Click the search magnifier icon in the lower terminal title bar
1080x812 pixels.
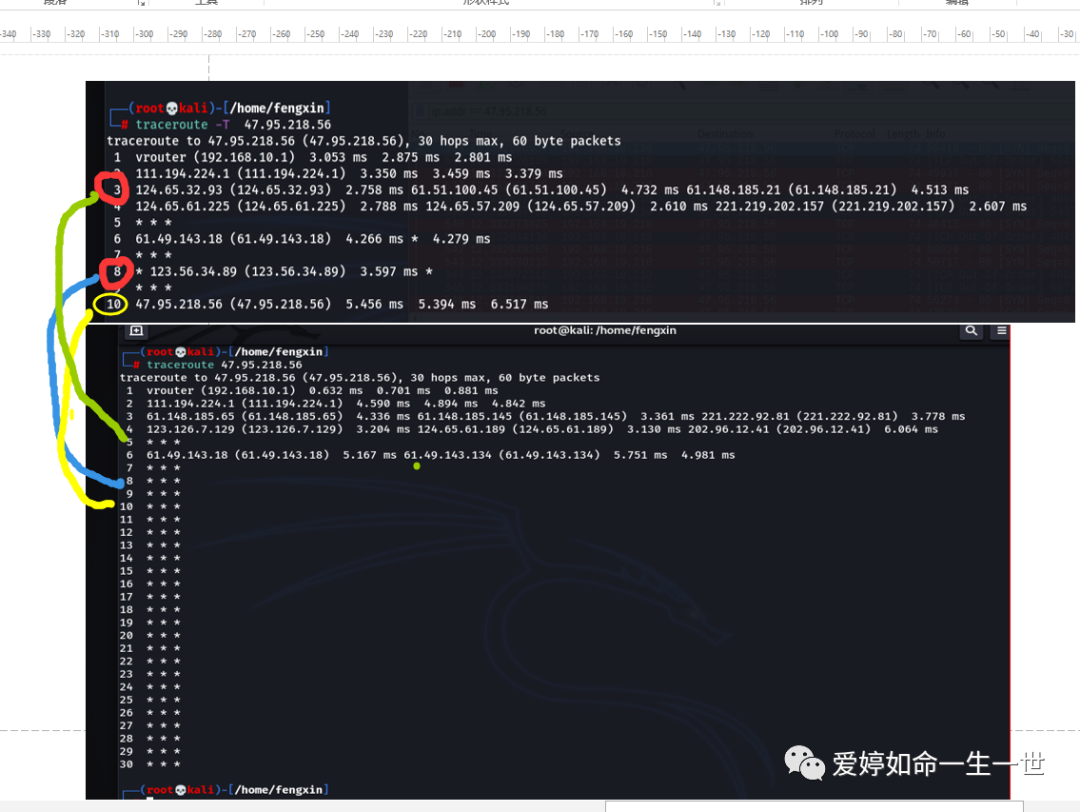pyautogui.click(x=971, y=331)
